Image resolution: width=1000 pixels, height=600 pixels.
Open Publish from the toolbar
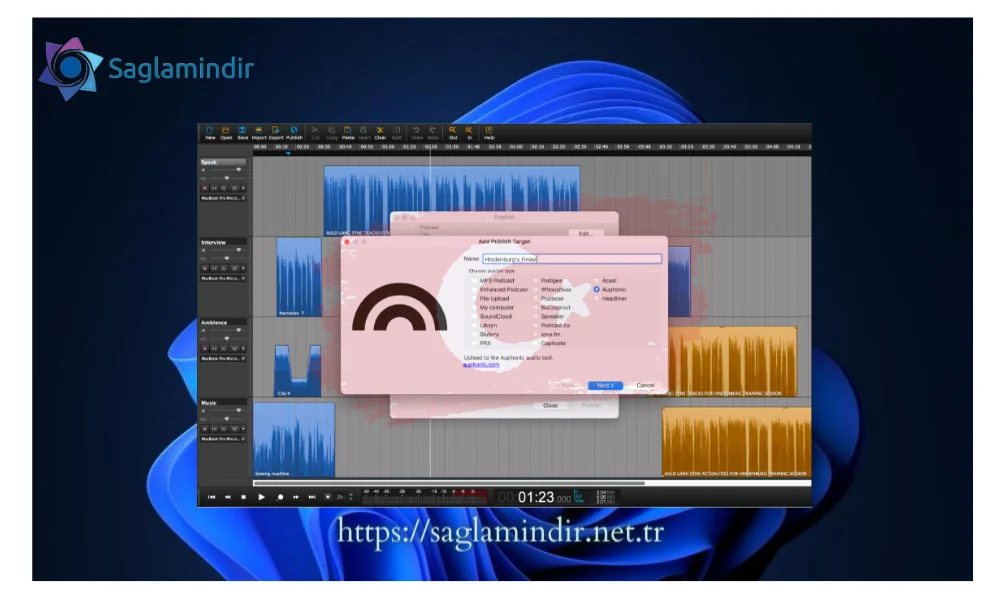pyautogui.click(x=294, y=133)
